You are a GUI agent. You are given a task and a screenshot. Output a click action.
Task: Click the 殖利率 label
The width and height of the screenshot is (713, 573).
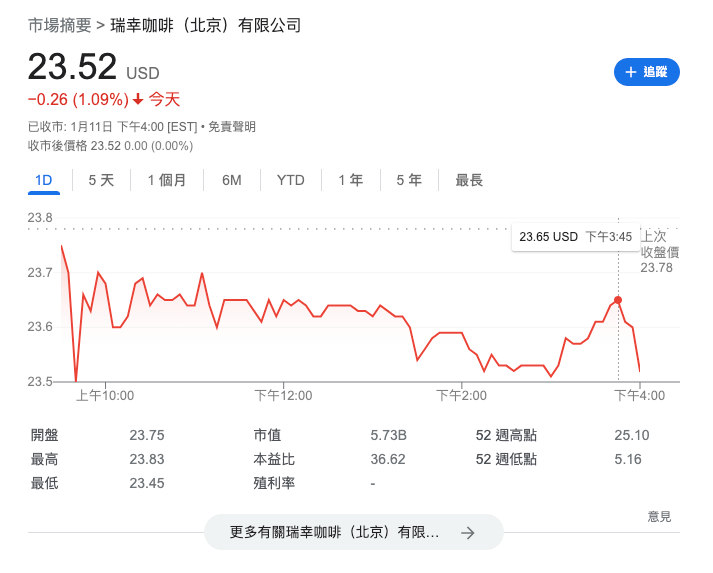[274, 483]
